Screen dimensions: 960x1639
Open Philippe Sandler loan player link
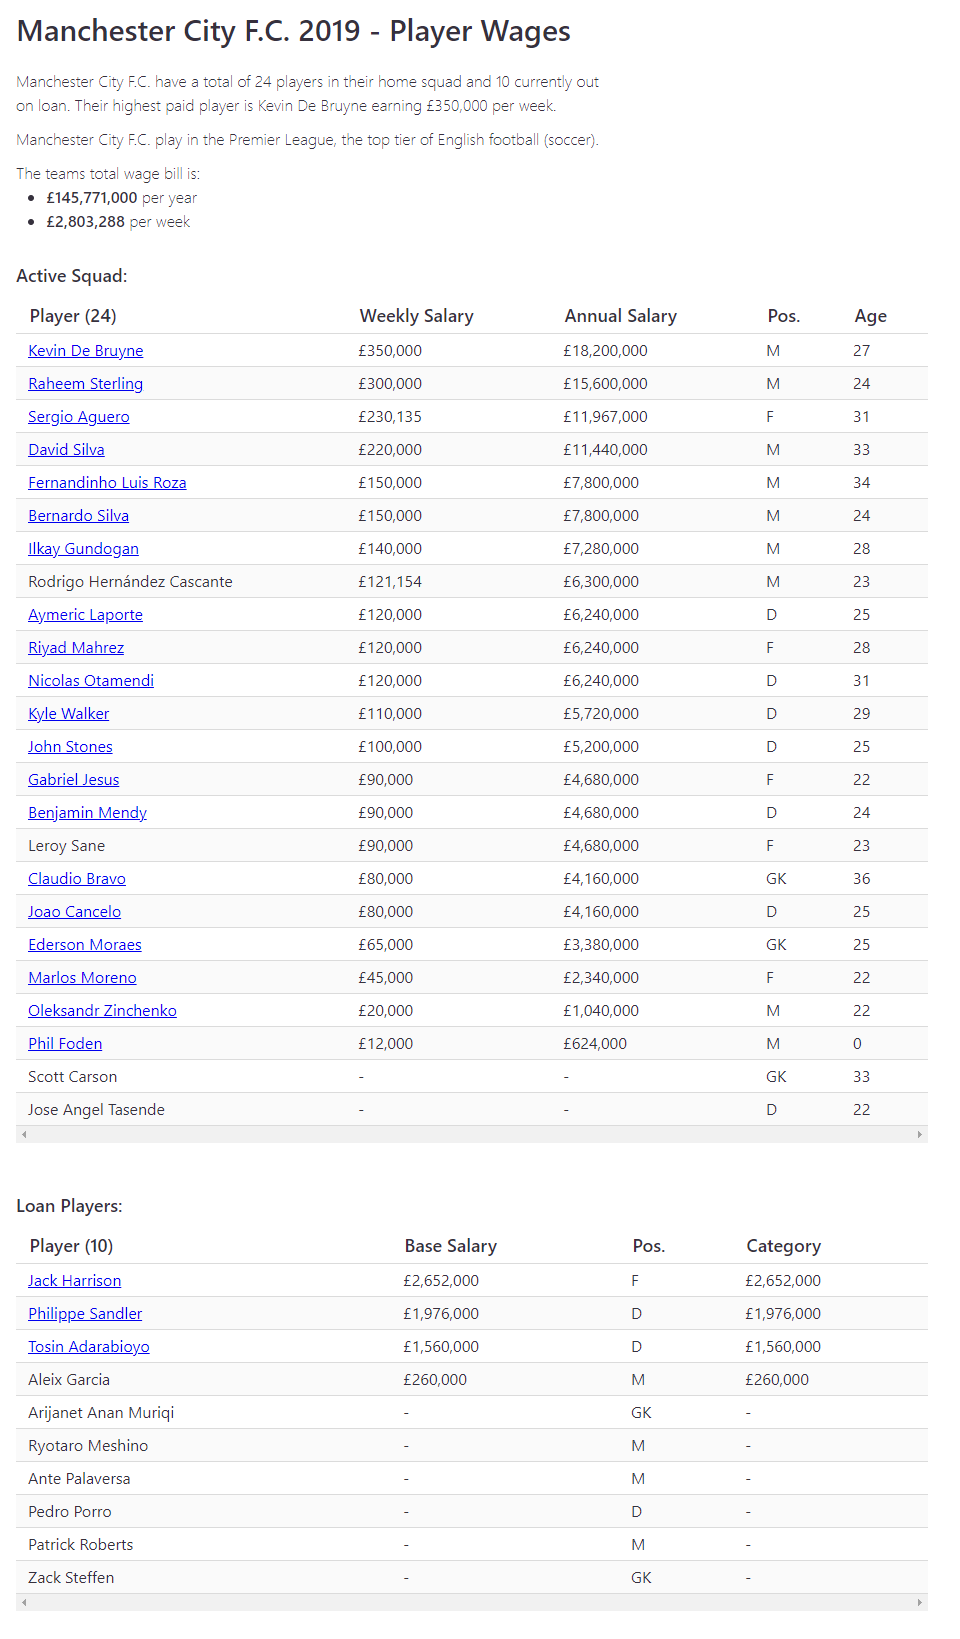click(85, 1314)
